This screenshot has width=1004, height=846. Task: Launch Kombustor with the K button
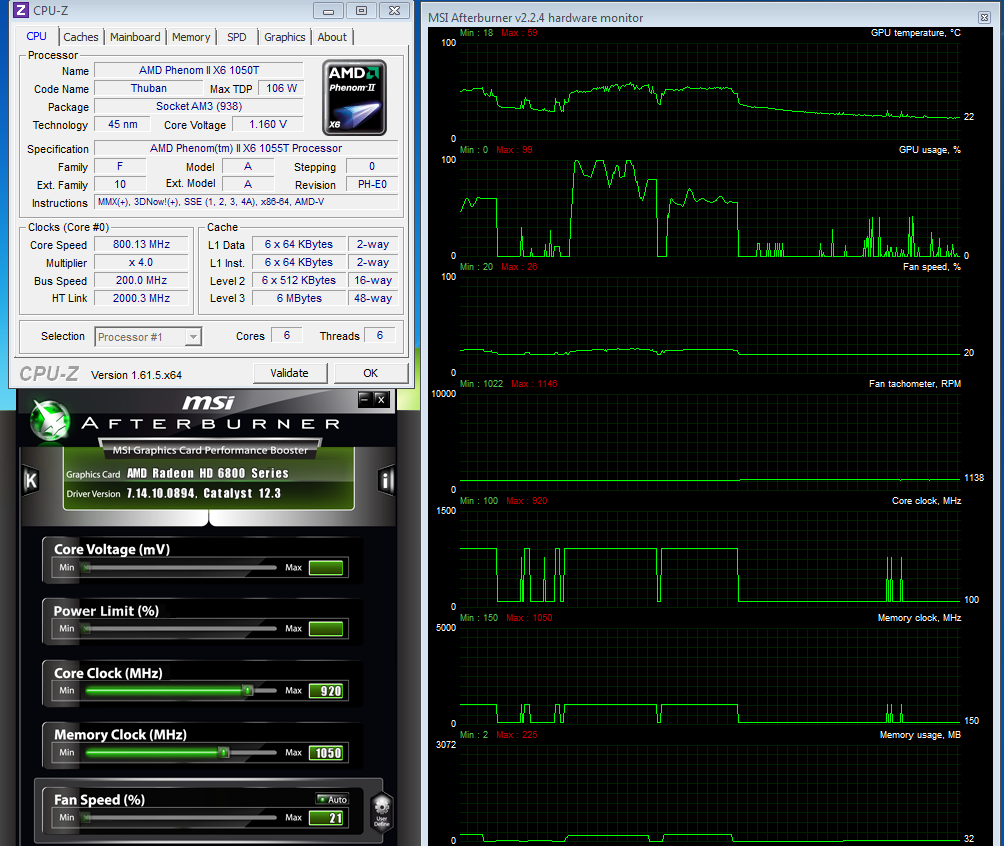[x=30, y=480]
